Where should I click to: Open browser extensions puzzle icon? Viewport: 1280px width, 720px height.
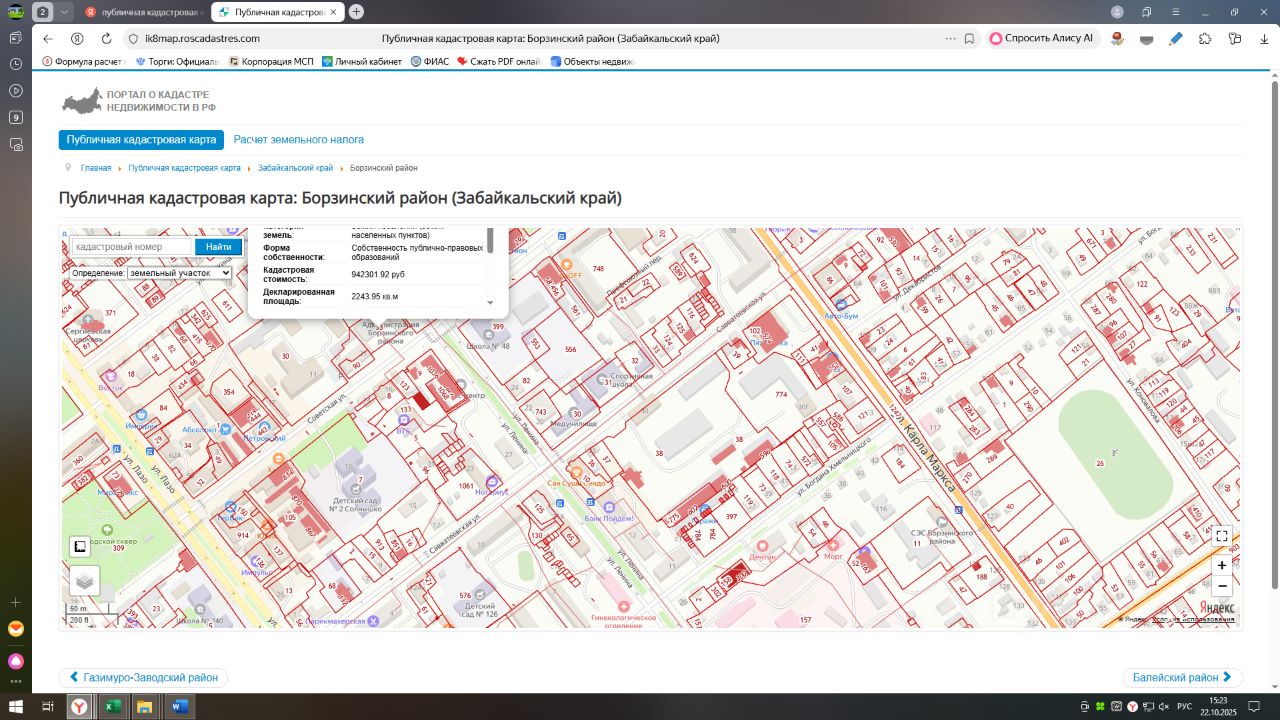1205,39
